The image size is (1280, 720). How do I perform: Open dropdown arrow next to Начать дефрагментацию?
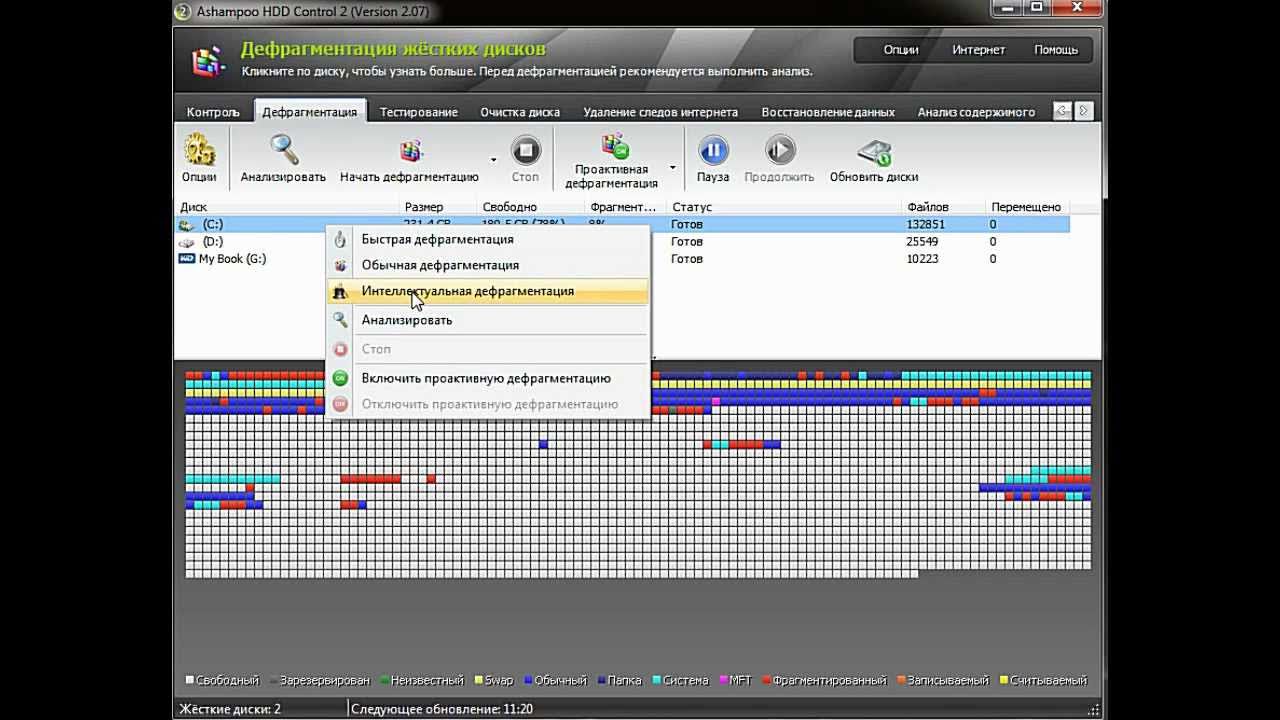493,159
